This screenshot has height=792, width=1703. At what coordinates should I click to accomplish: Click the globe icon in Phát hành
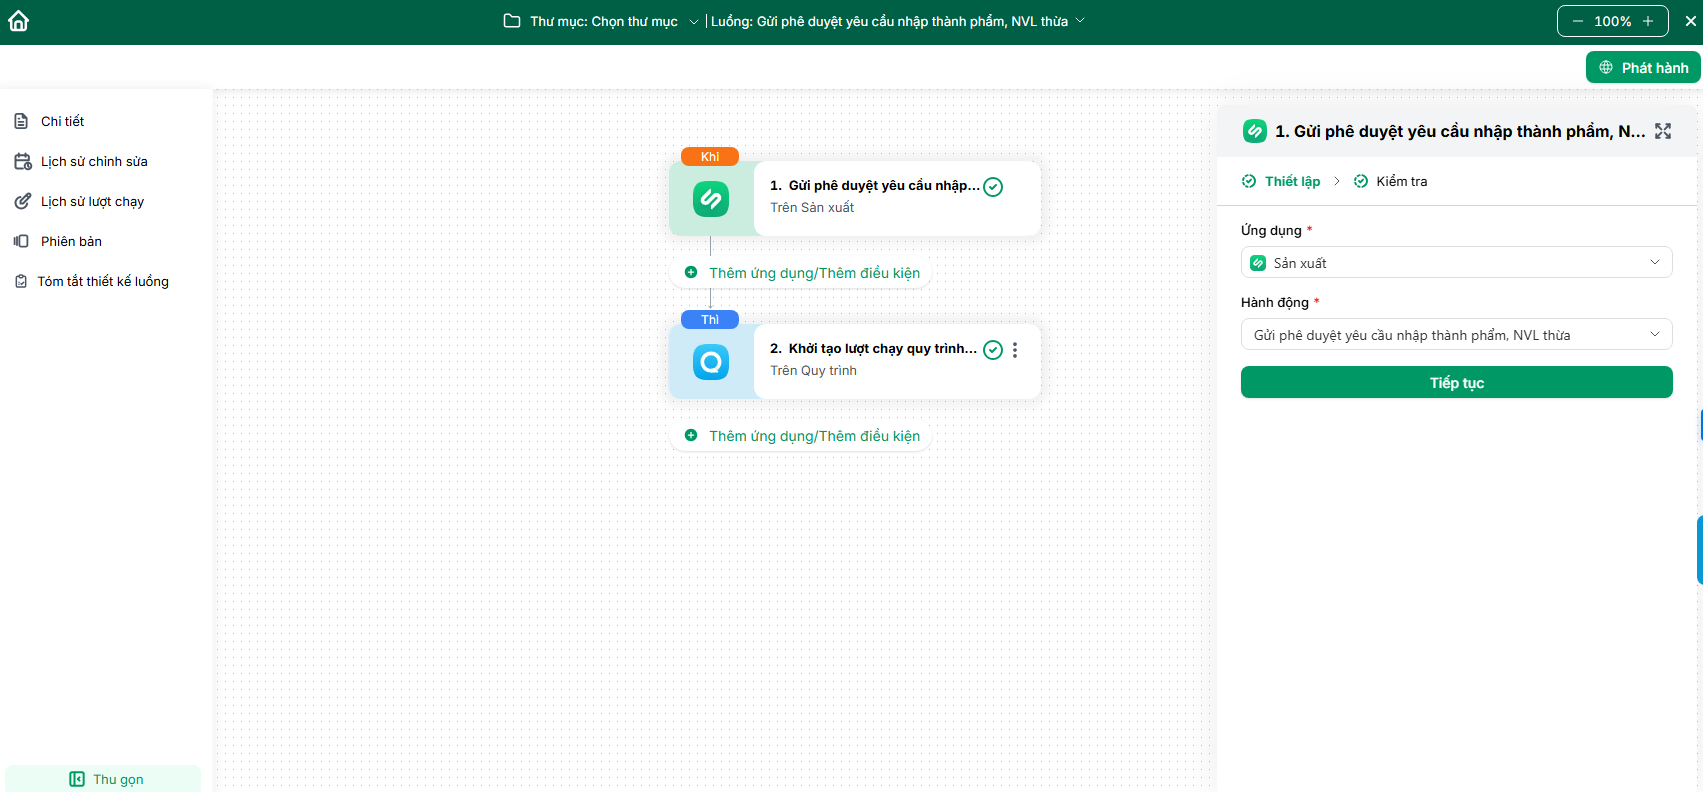1606,67
